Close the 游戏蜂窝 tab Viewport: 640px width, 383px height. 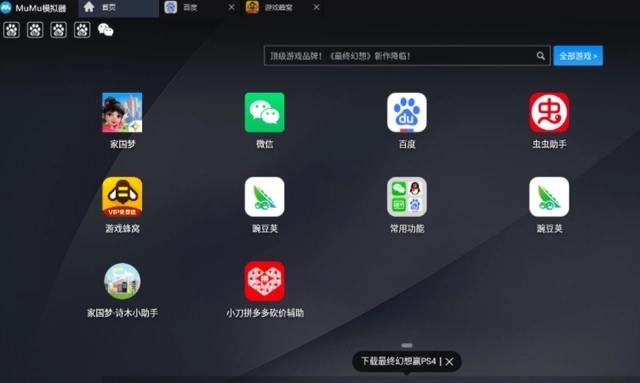[x=316, y=7]
